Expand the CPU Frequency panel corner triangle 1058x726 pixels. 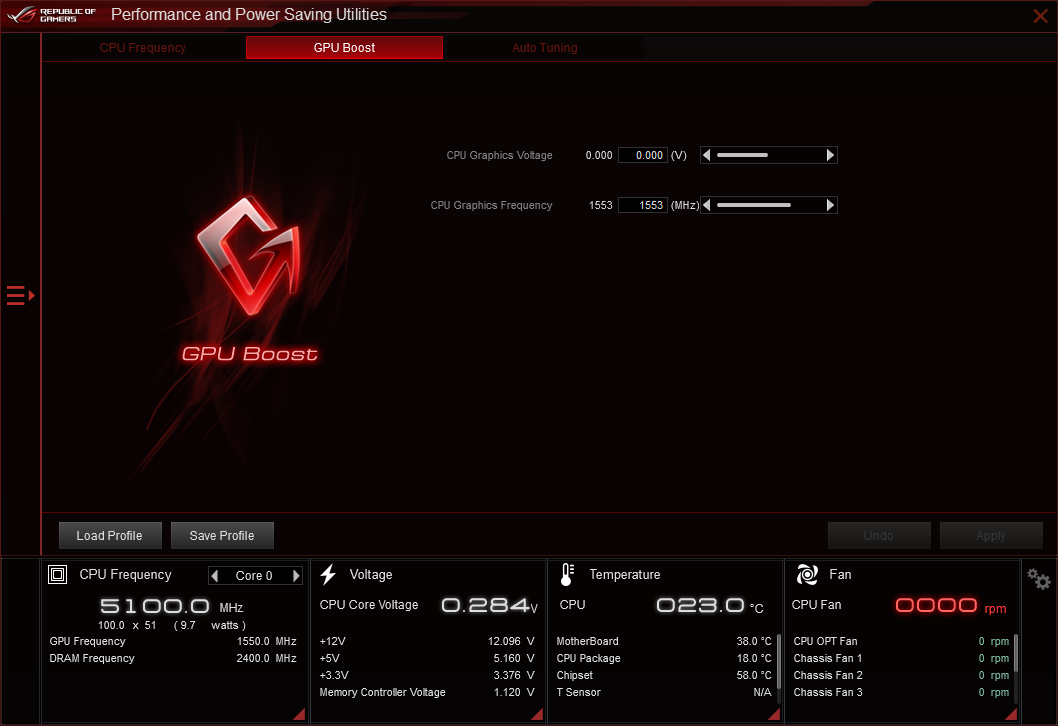300,715
